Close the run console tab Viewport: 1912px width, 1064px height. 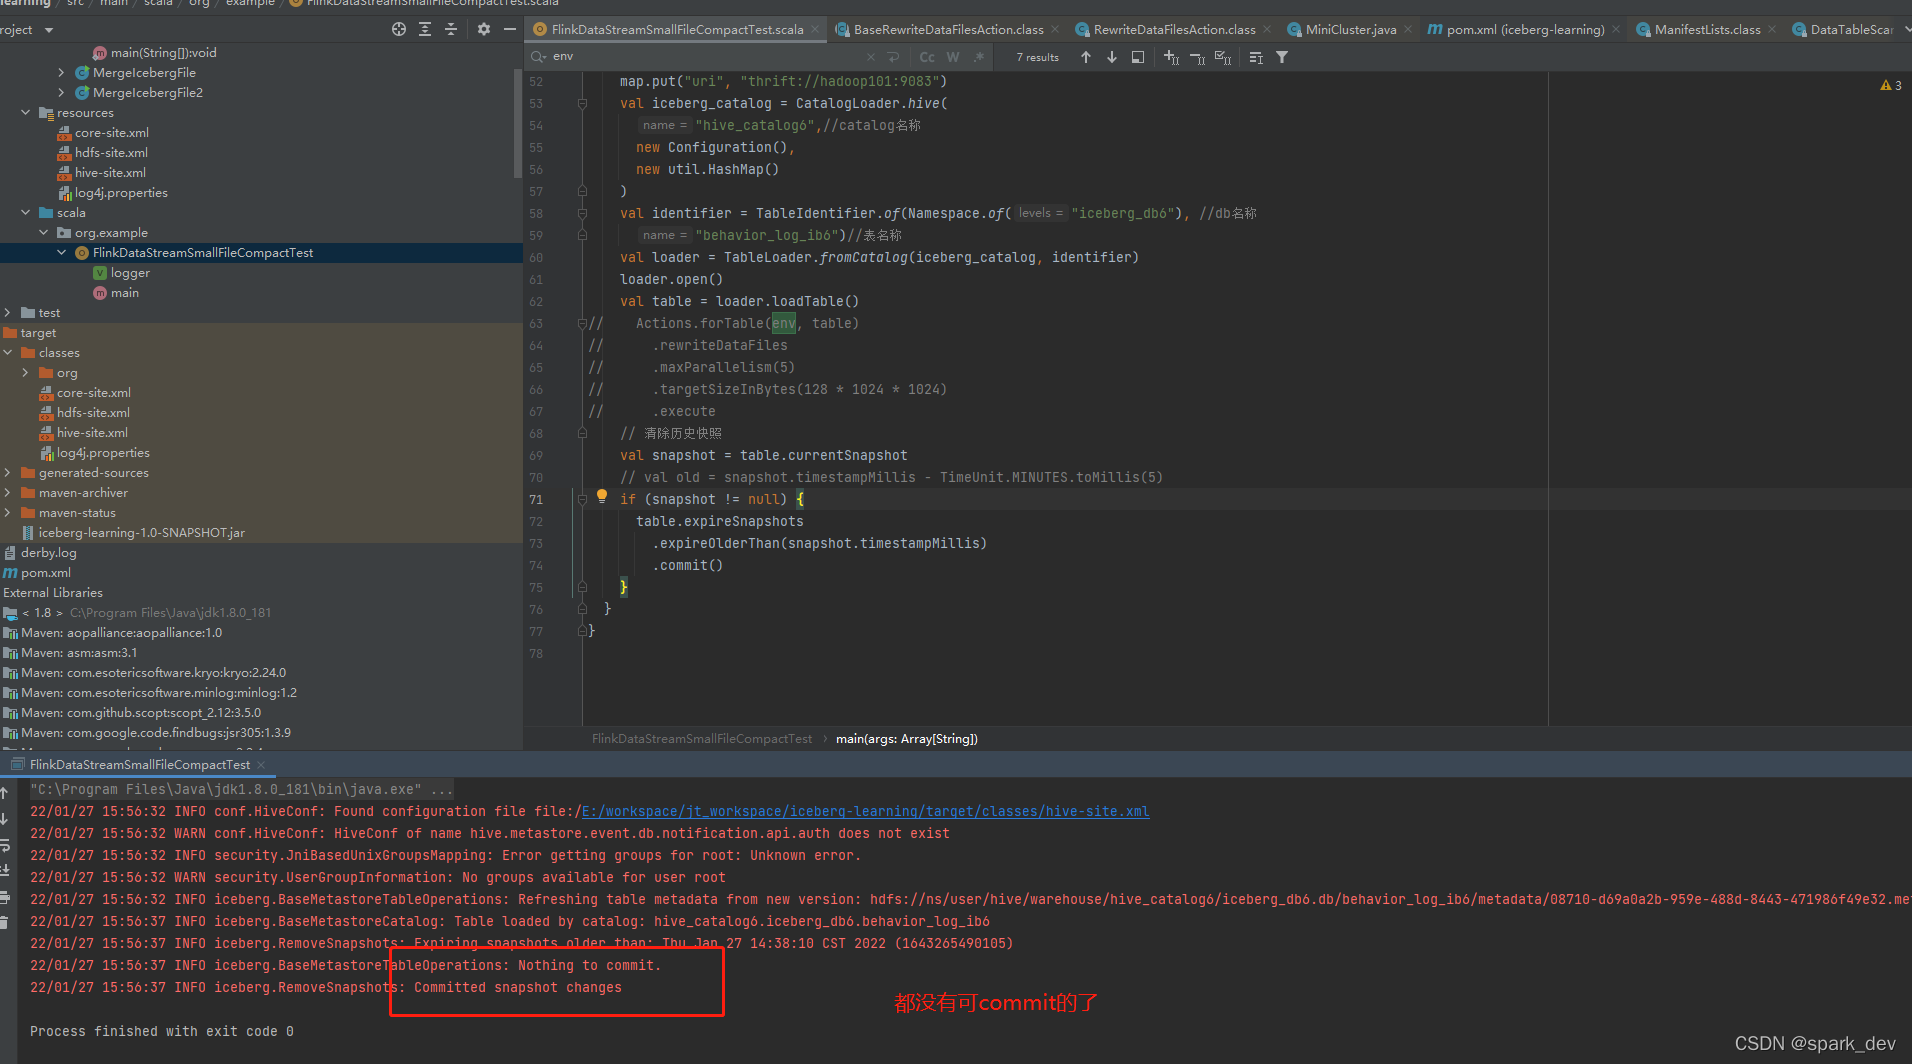261,765
